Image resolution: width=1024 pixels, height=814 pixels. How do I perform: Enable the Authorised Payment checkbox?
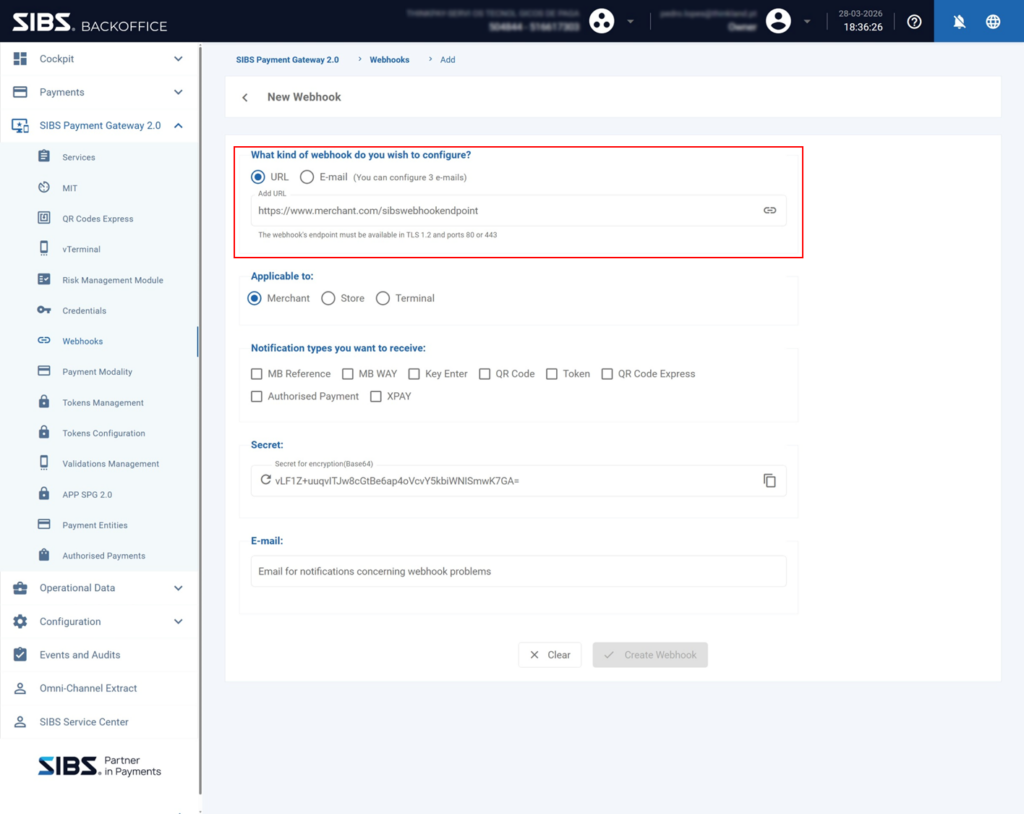pyautogui.click(x=257, y=397)
